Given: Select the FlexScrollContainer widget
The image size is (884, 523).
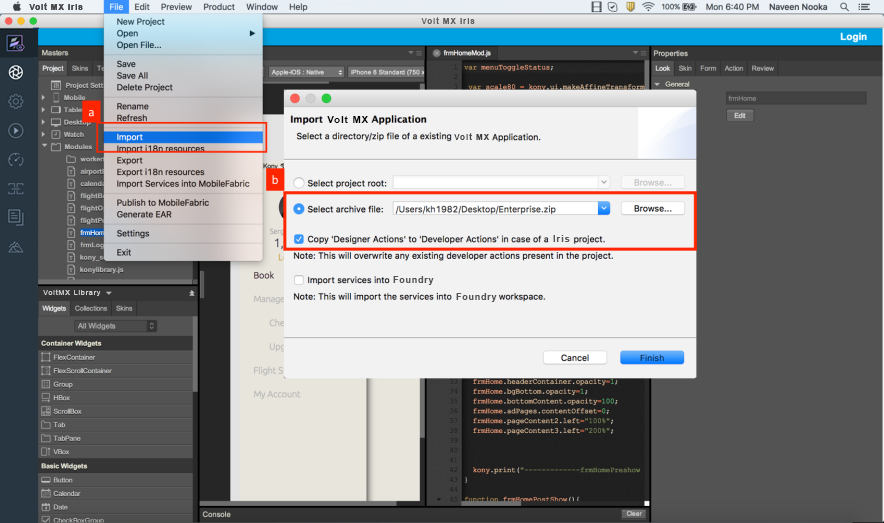Looking at the screenshot, I should 77,371.
